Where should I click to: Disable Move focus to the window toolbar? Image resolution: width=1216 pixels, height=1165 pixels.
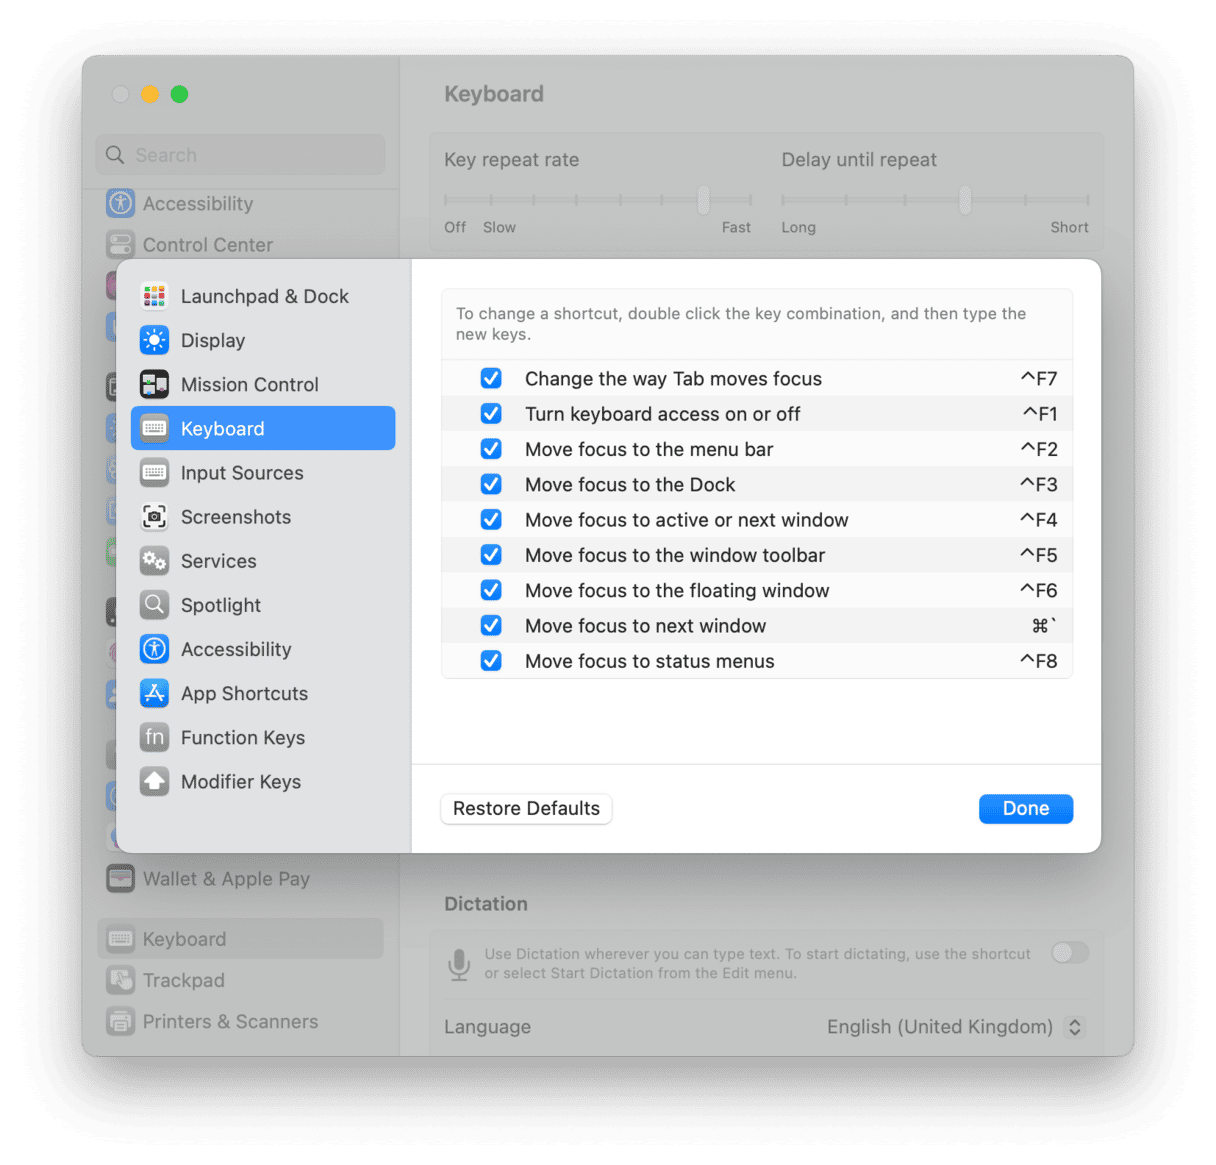(491, 554)
